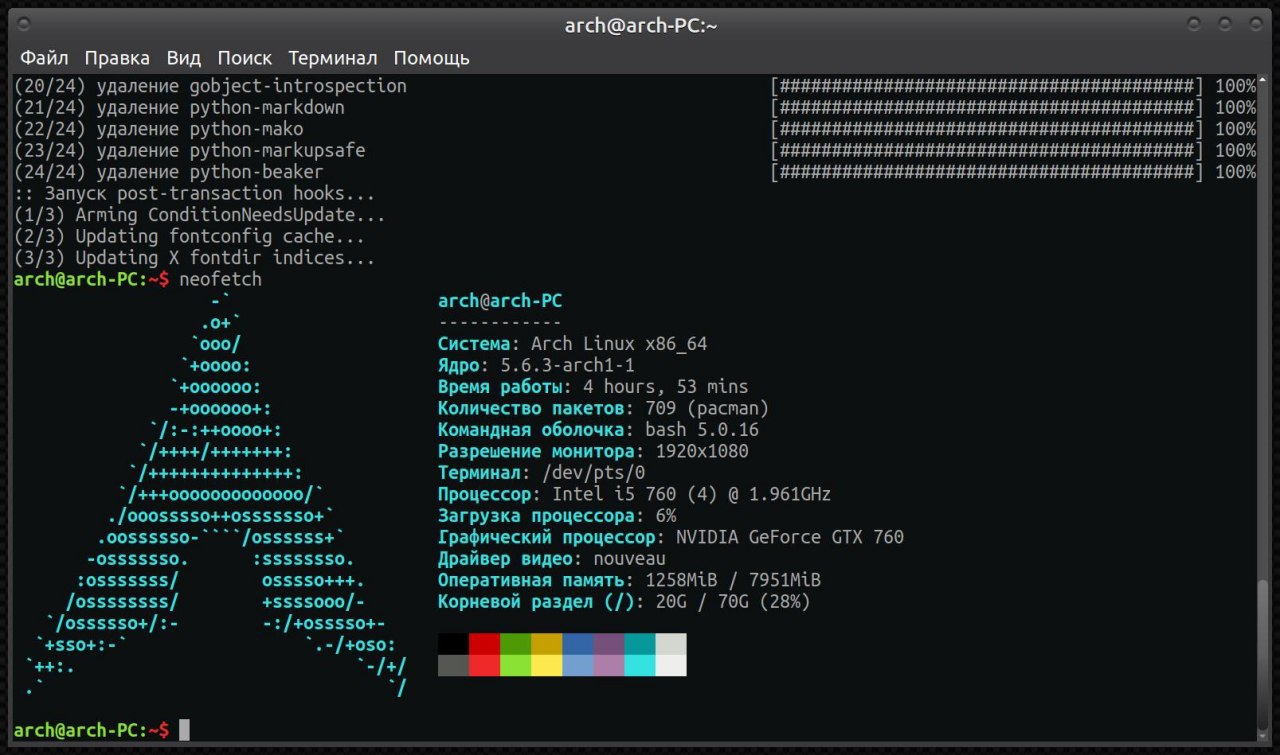
Task: Click the window title arch@arch-PC:~
Action: 641,26
